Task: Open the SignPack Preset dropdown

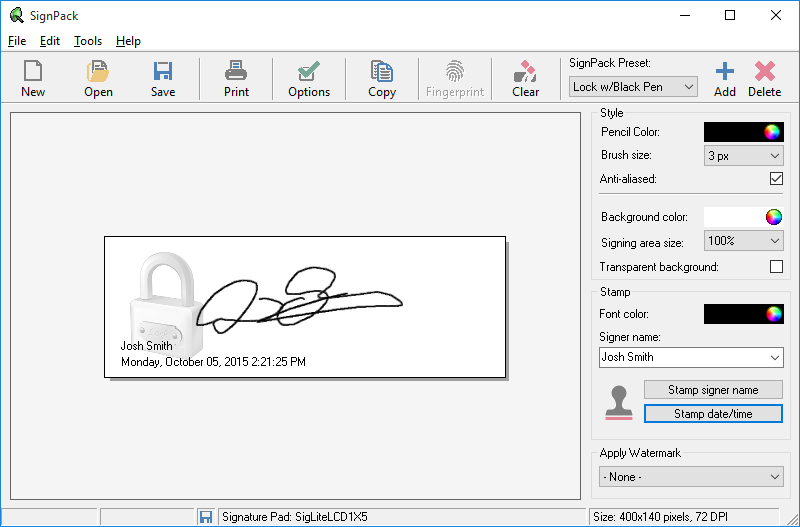Action: (x=633, y=87)
